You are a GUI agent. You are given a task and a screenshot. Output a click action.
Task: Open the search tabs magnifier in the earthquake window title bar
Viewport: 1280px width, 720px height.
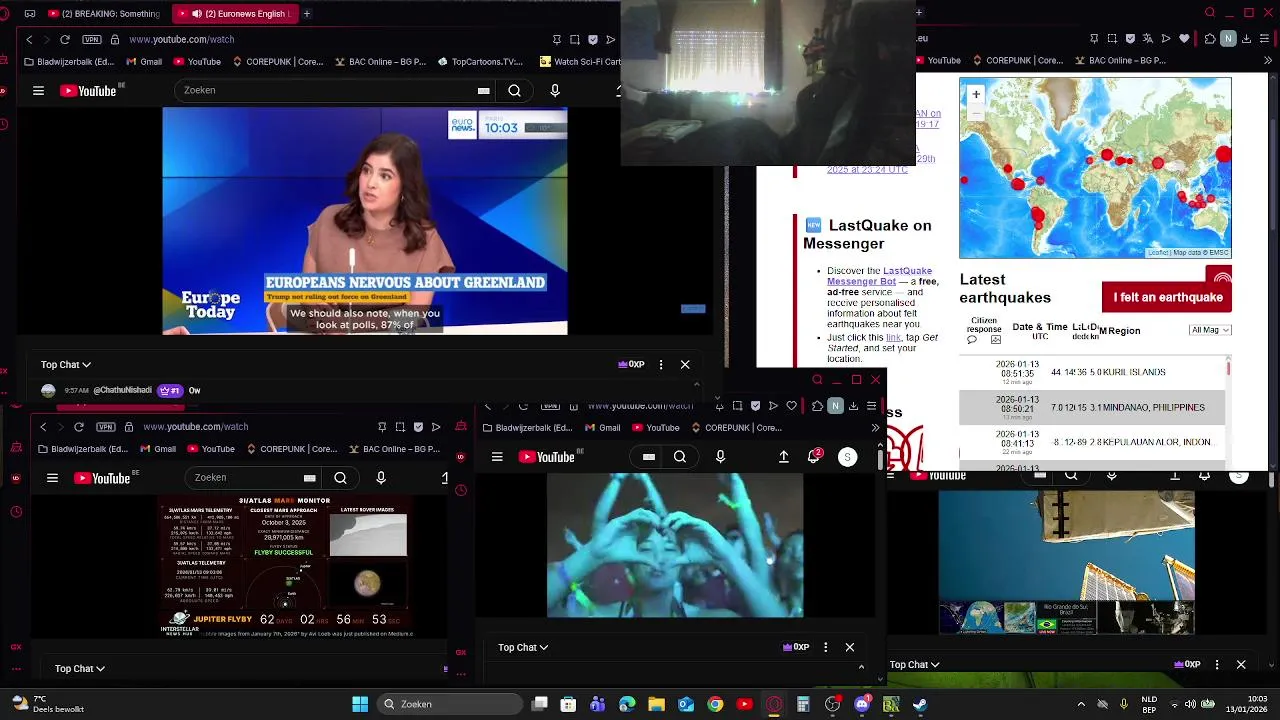(x=1210, y=13)
